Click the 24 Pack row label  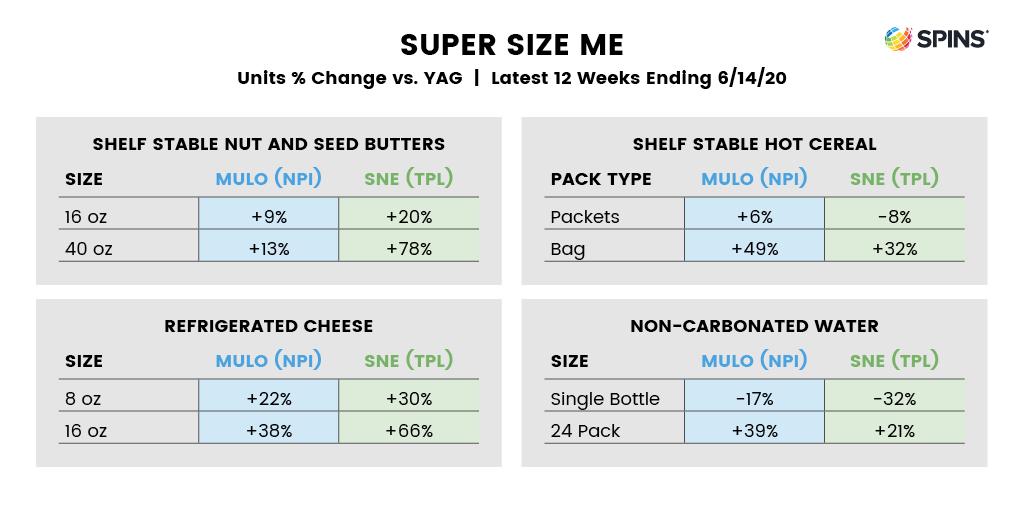point(585,431)
